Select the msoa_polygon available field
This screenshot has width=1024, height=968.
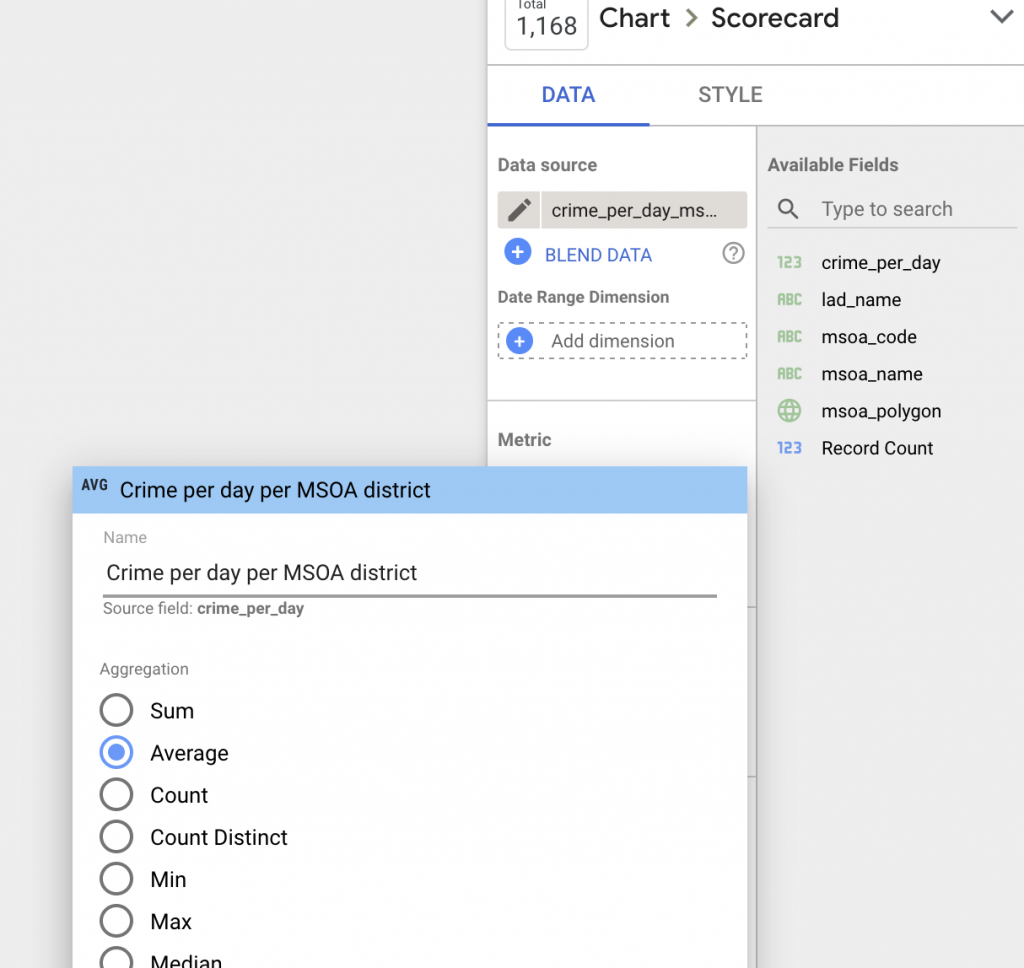(x=881, y=411)
